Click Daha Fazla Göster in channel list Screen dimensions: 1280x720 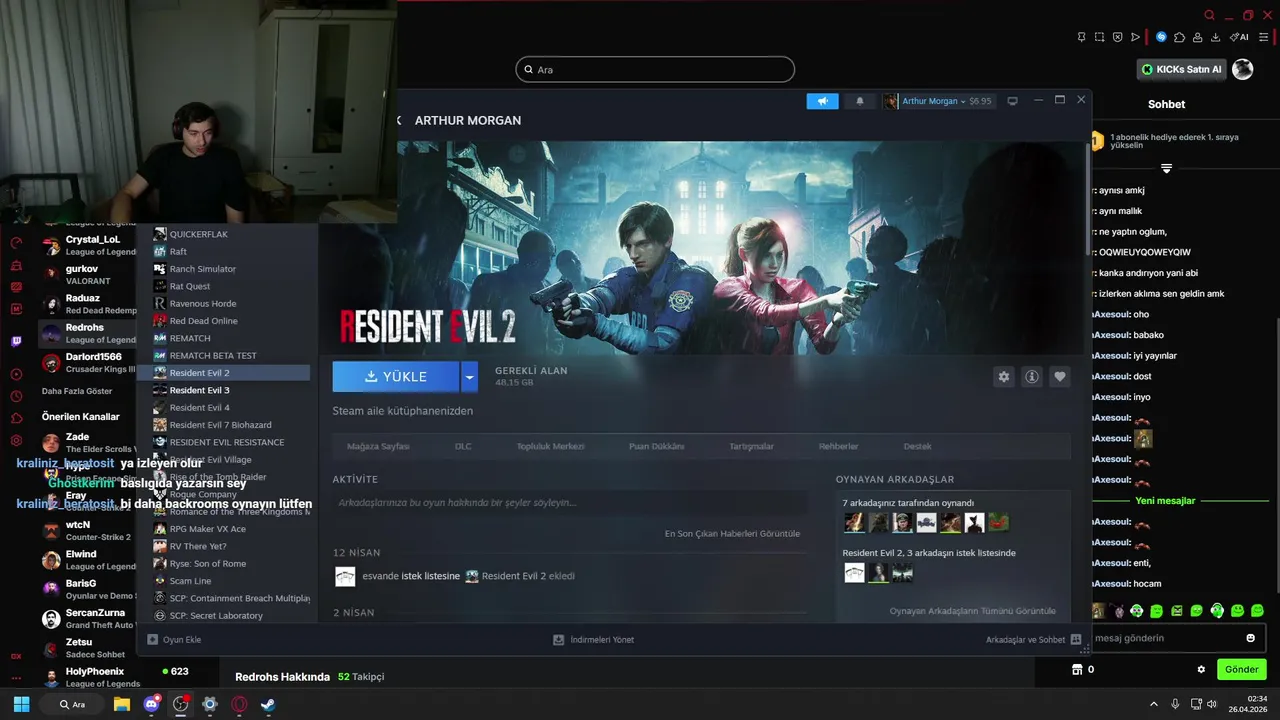click(77, 391)
